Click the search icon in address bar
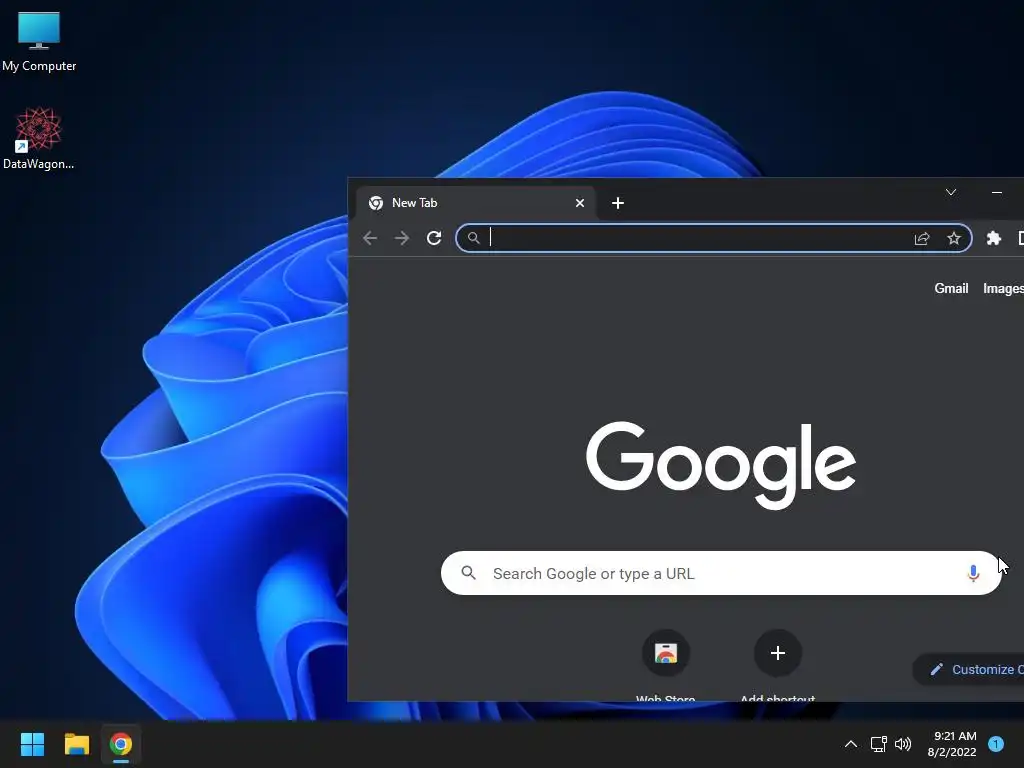1024x768 pixels. (473, 238)
